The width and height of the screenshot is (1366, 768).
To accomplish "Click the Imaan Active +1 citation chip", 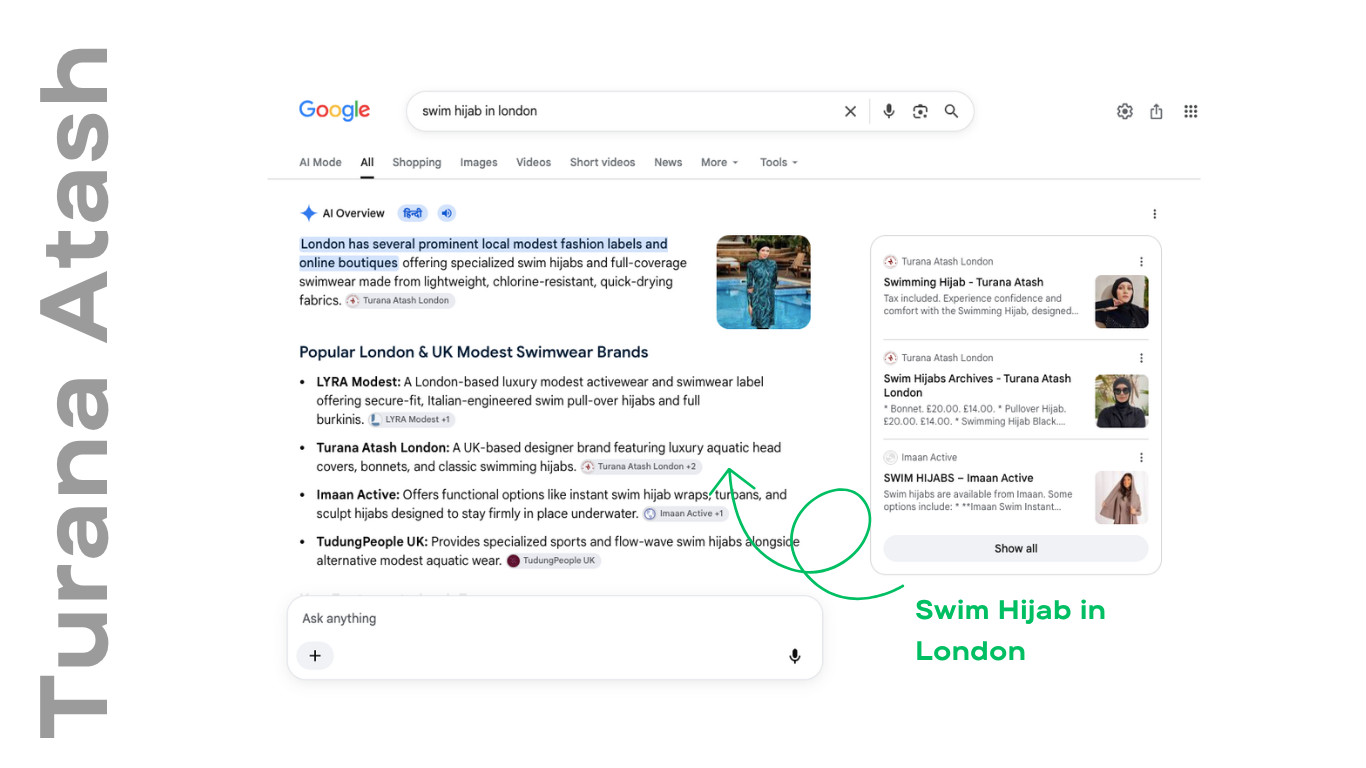I will point(685,514).
